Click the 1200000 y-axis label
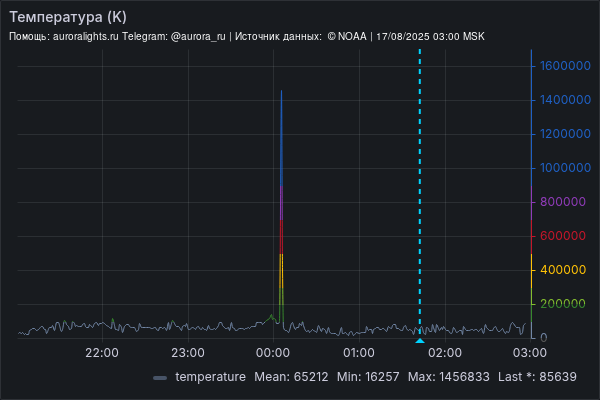Viewport: 600px width, 400px height. (565, 134)
